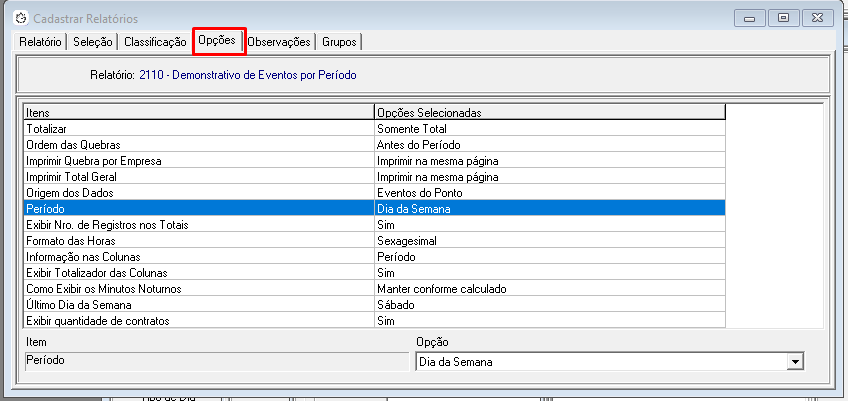Switch to the Seleção tab
This screenshot has height=401, width=848.
pyautogui.click(x=92, y=42)
